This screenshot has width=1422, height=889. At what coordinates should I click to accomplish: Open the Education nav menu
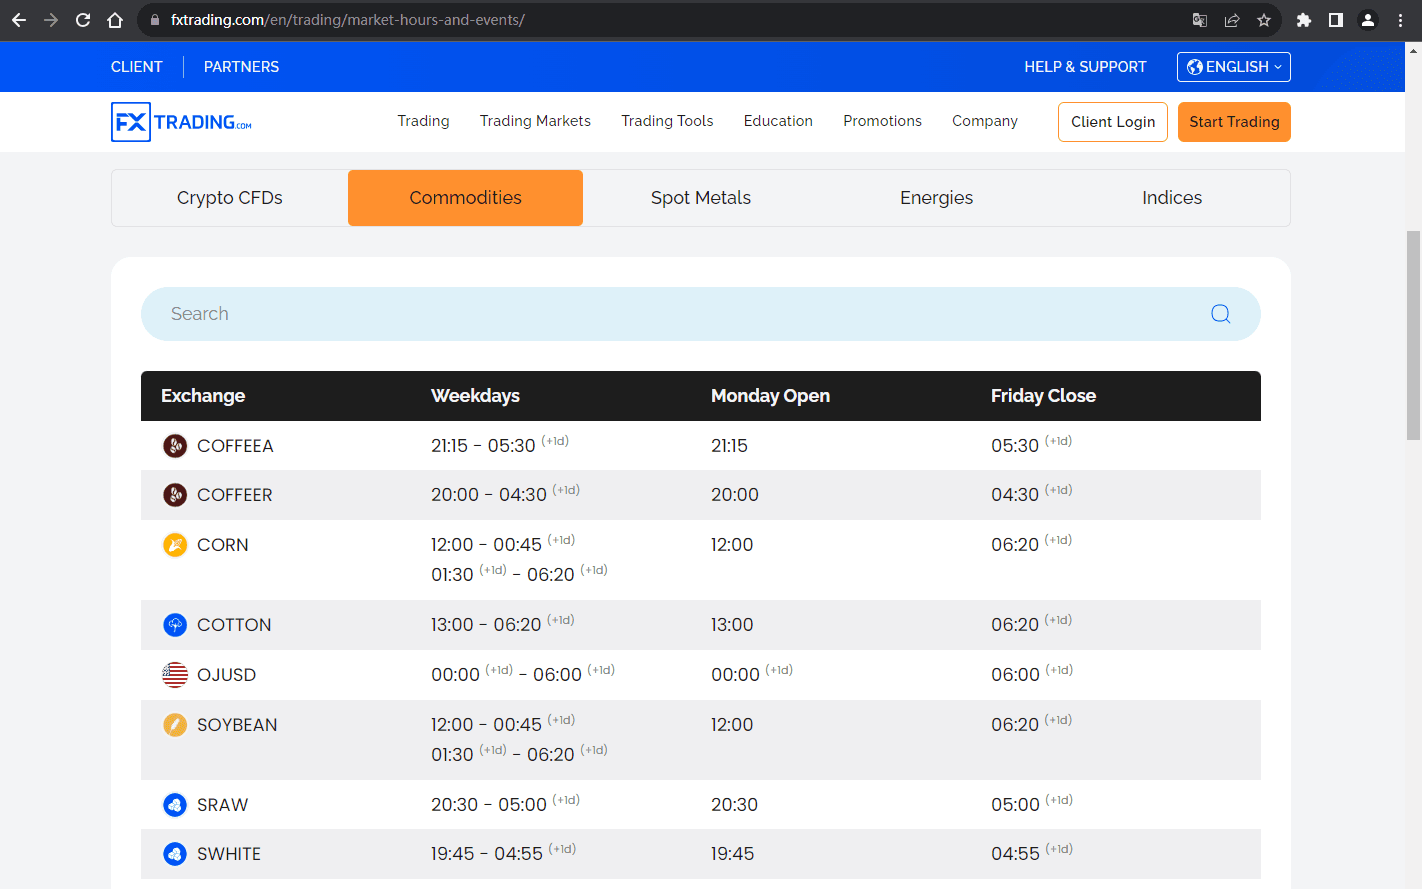(x=778, y=121)
